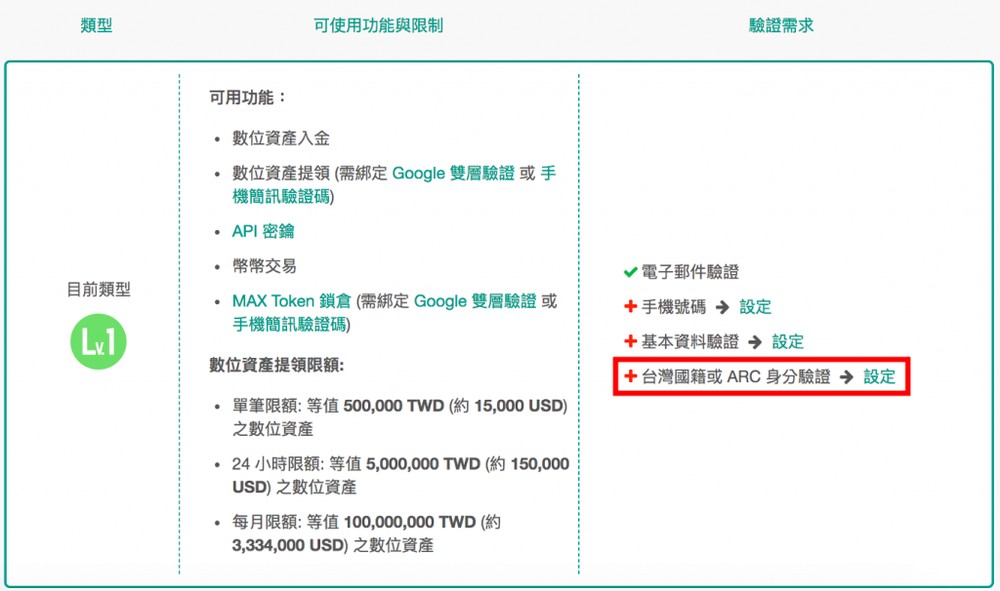
Task: Click red plus beside 台灣國籍或 ARC 身分驗證
Action: click(630, 376)
